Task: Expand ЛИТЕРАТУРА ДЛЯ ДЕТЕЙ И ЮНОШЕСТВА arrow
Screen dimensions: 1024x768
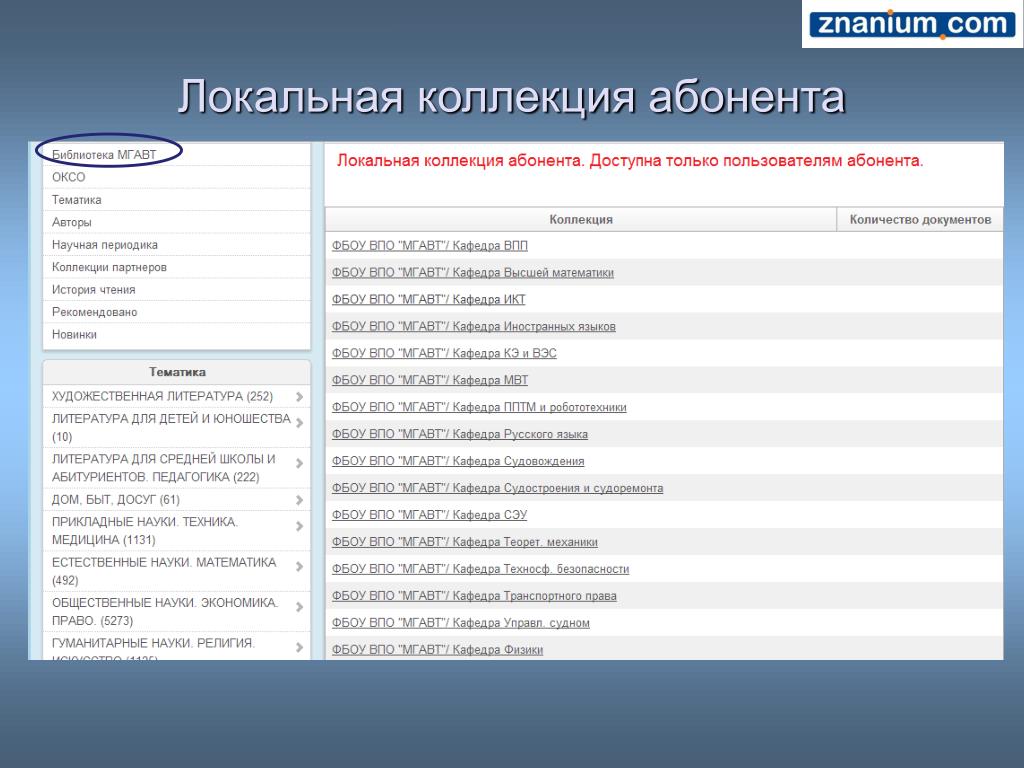Action: (x=299, y=423)
